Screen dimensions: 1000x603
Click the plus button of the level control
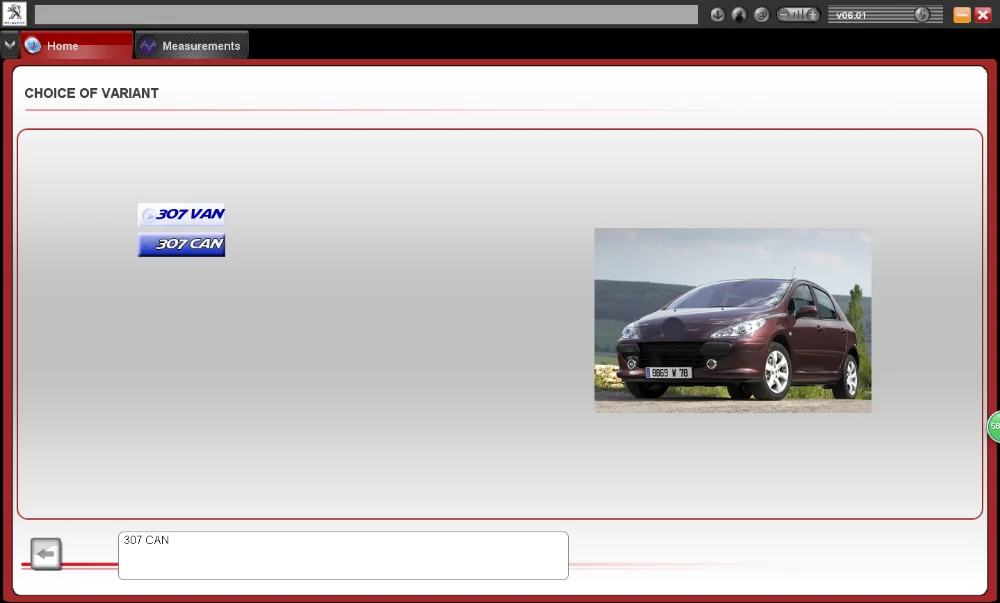[812, 15]
